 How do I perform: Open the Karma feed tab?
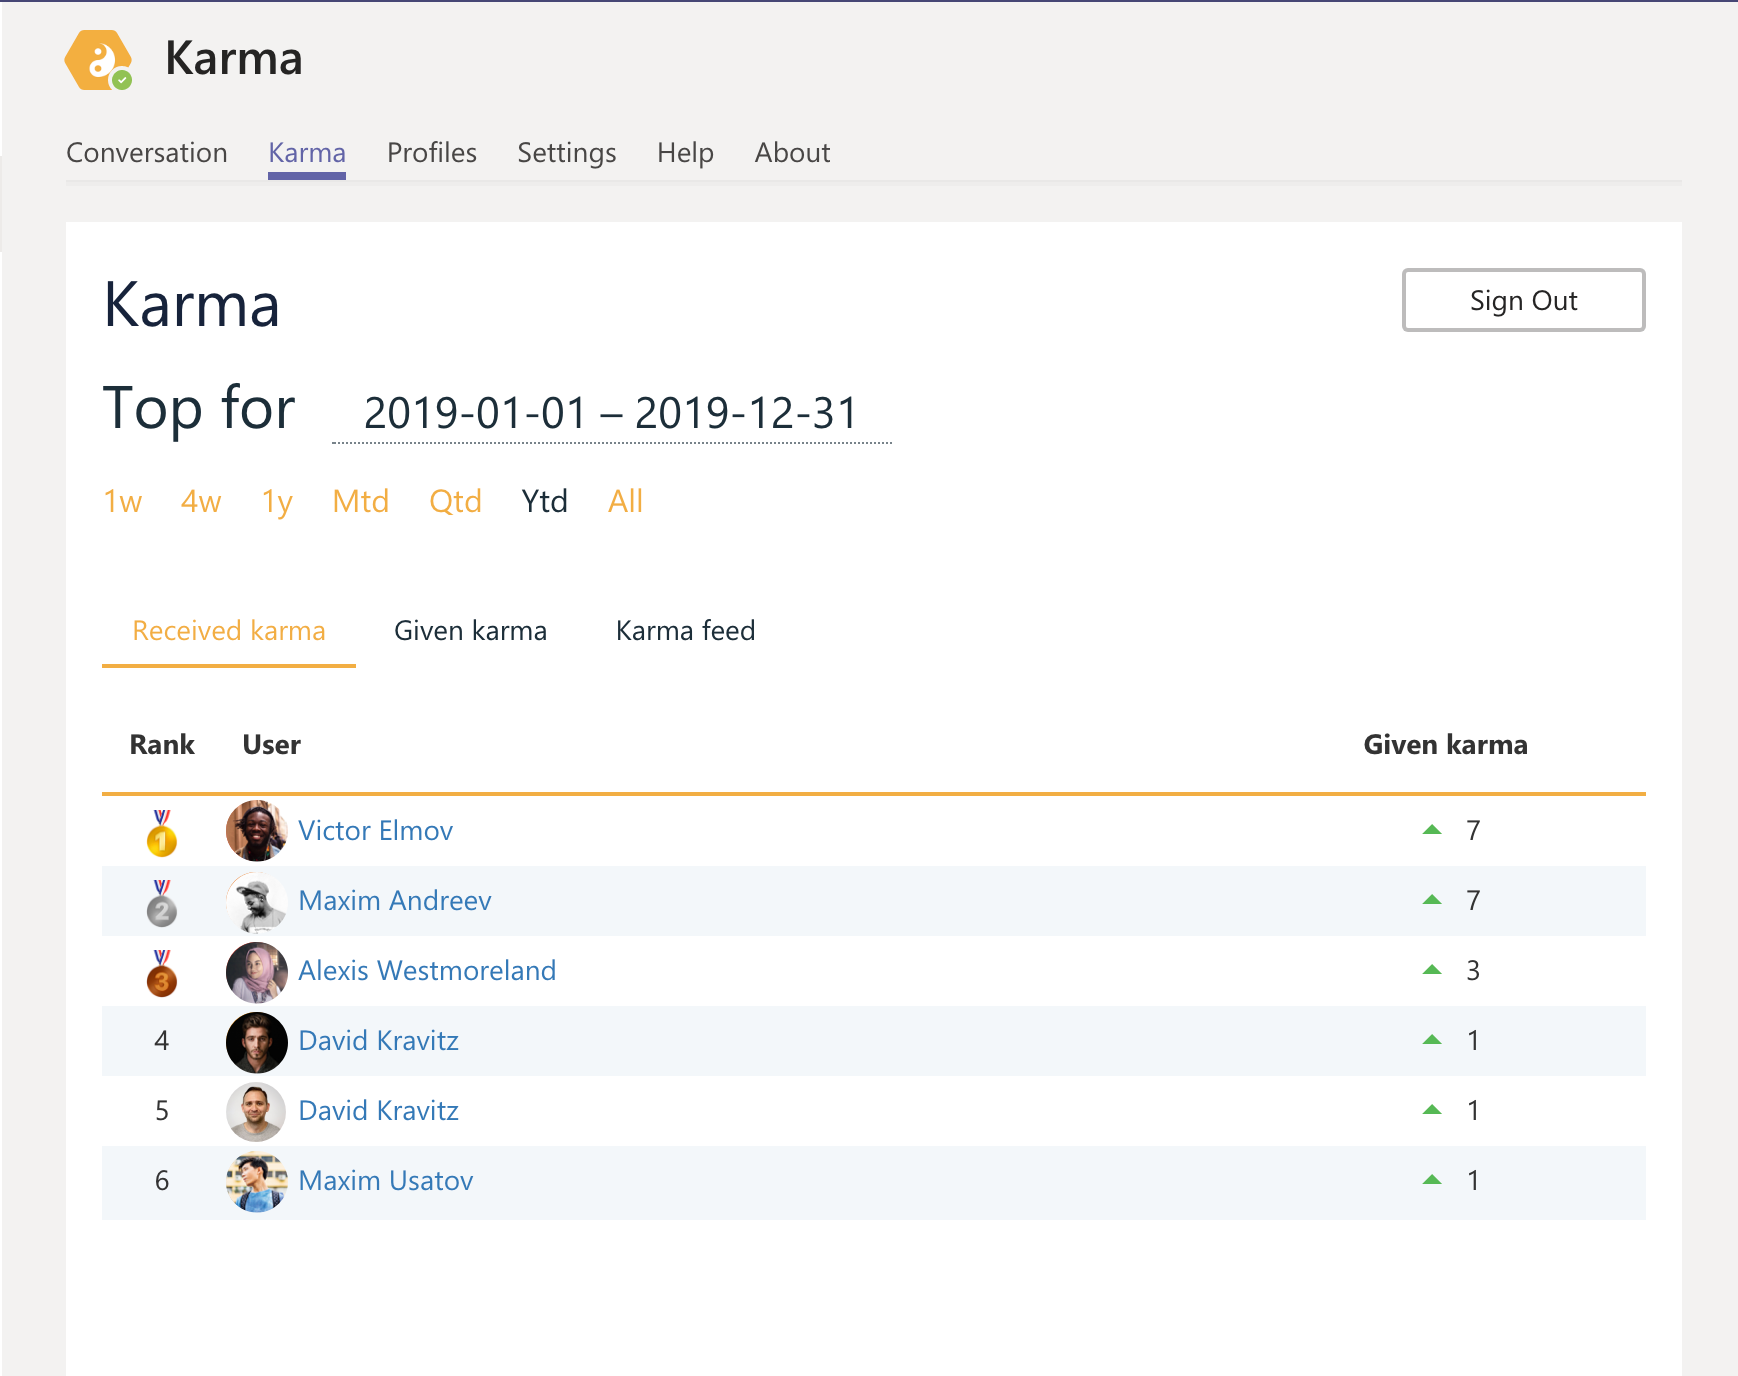tap(686, 630)
